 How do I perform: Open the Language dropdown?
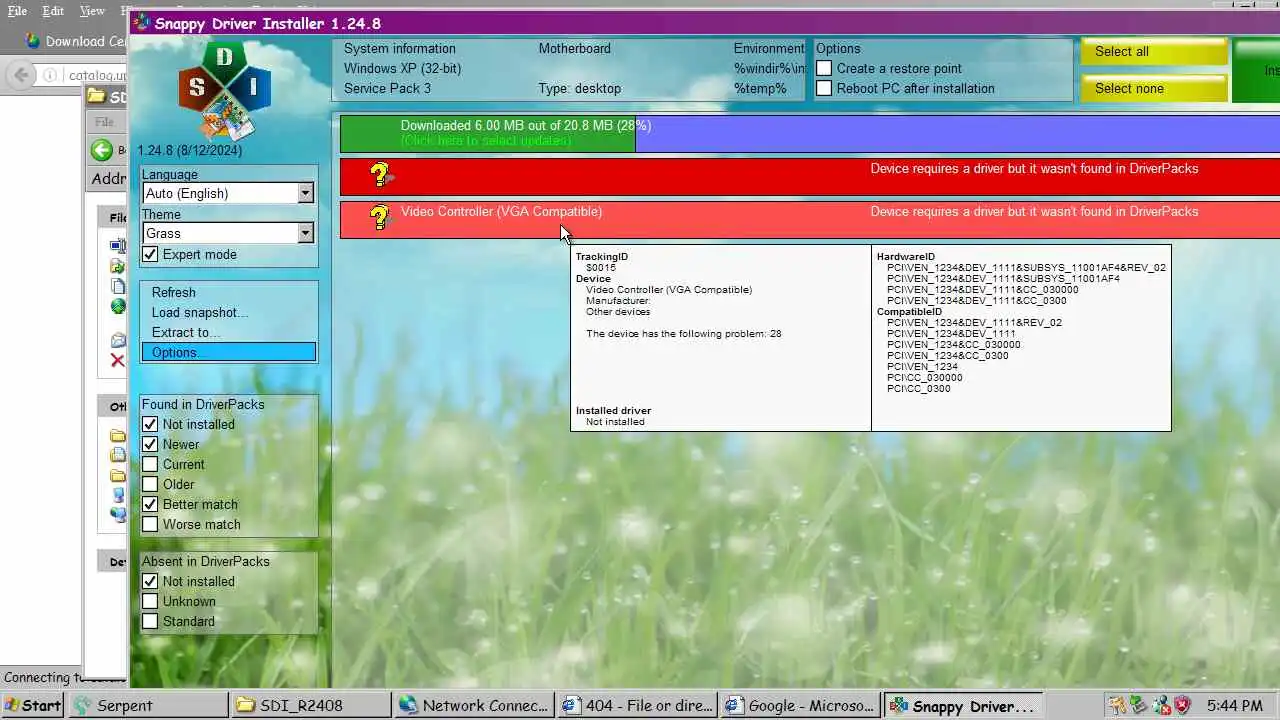228,193
